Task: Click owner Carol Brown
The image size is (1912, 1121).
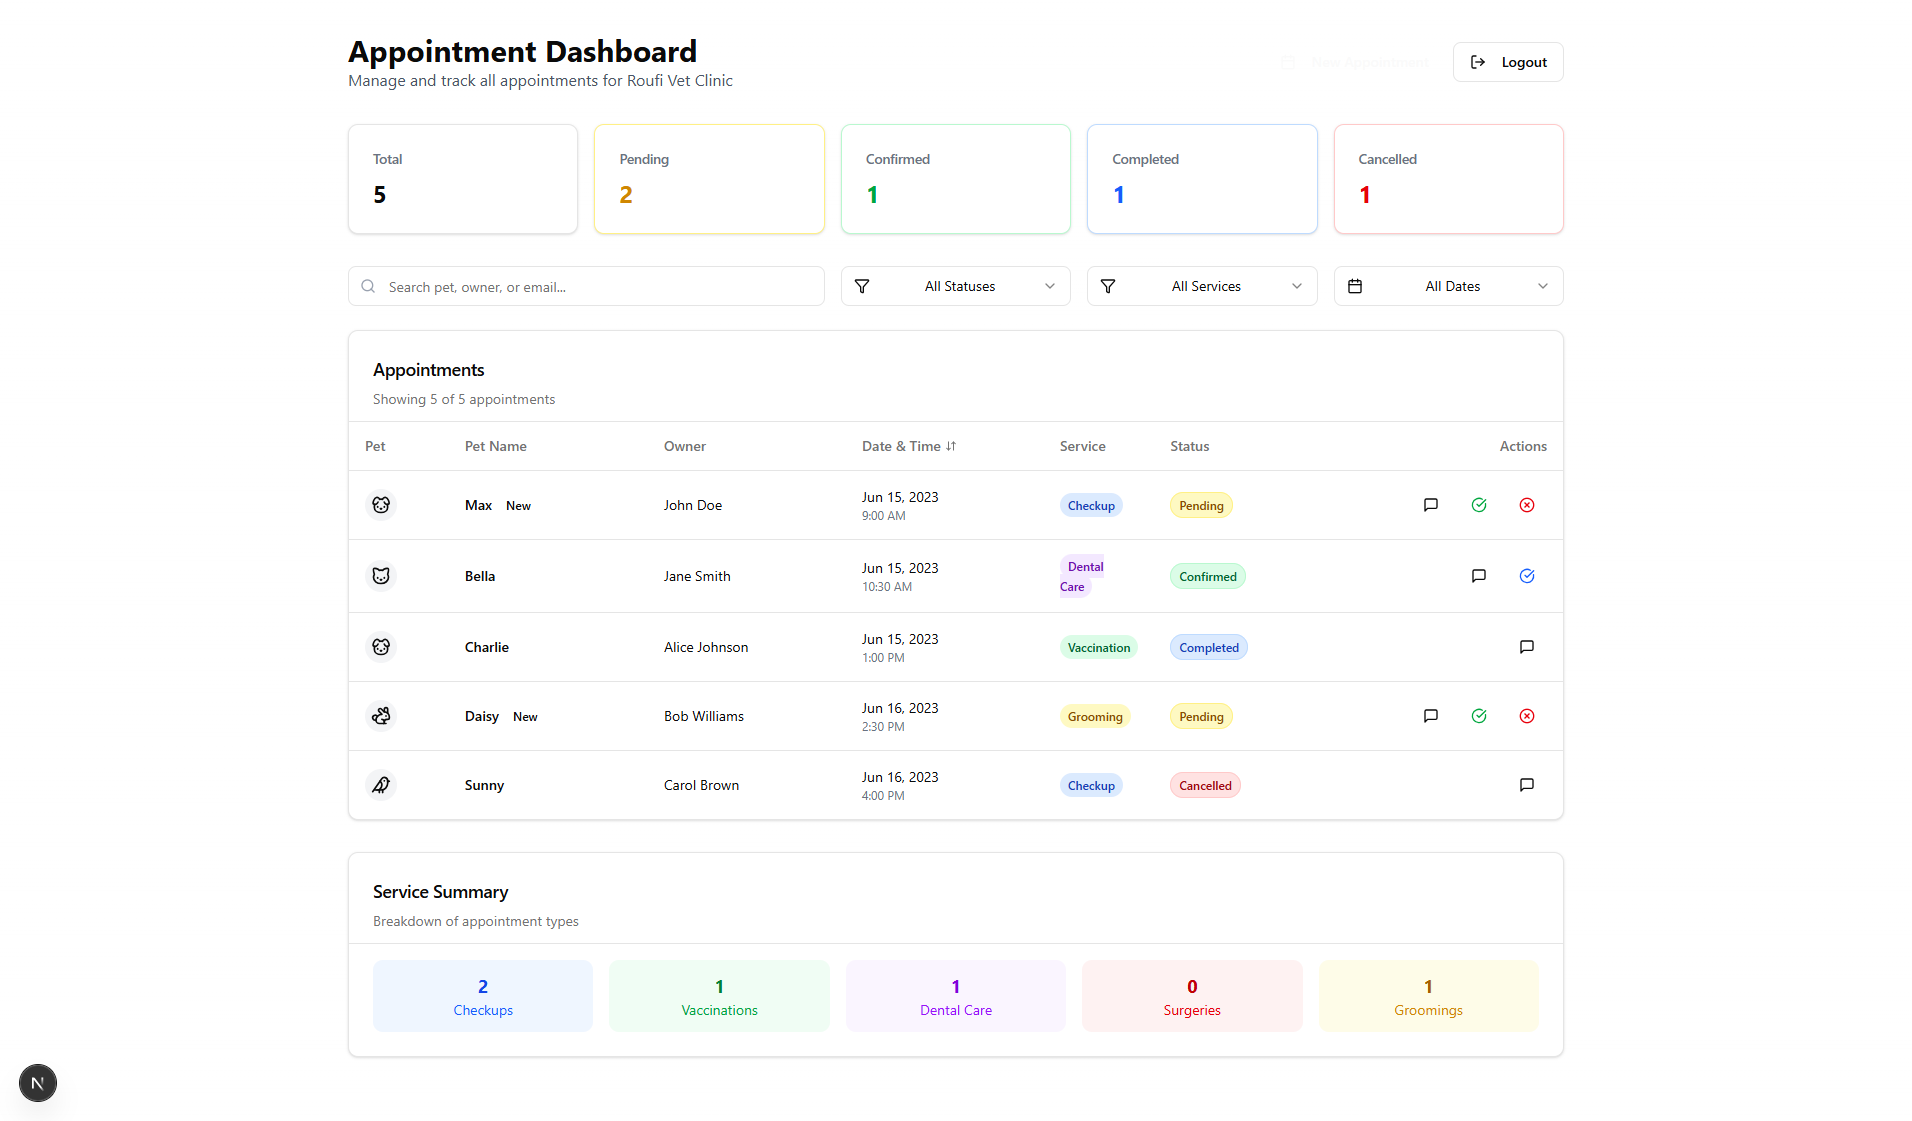Action: tap(701, 785)
